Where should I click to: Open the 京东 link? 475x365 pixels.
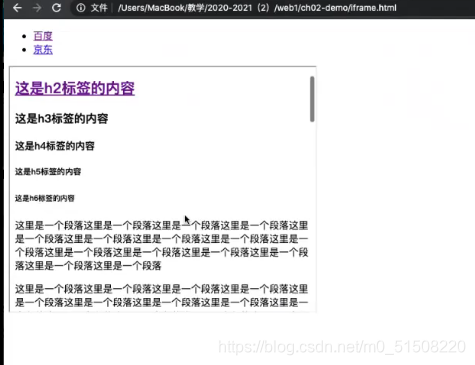tap(43, 50)
